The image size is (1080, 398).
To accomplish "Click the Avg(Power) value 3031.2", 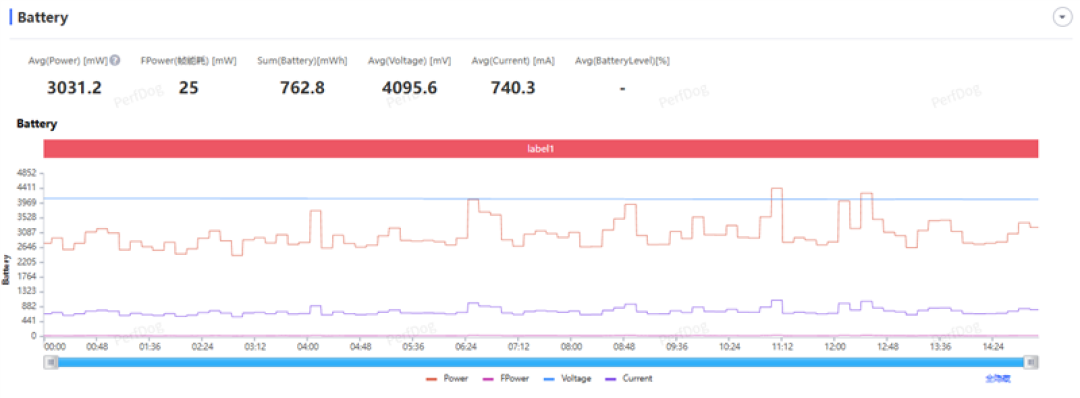I will pos(74,88).
